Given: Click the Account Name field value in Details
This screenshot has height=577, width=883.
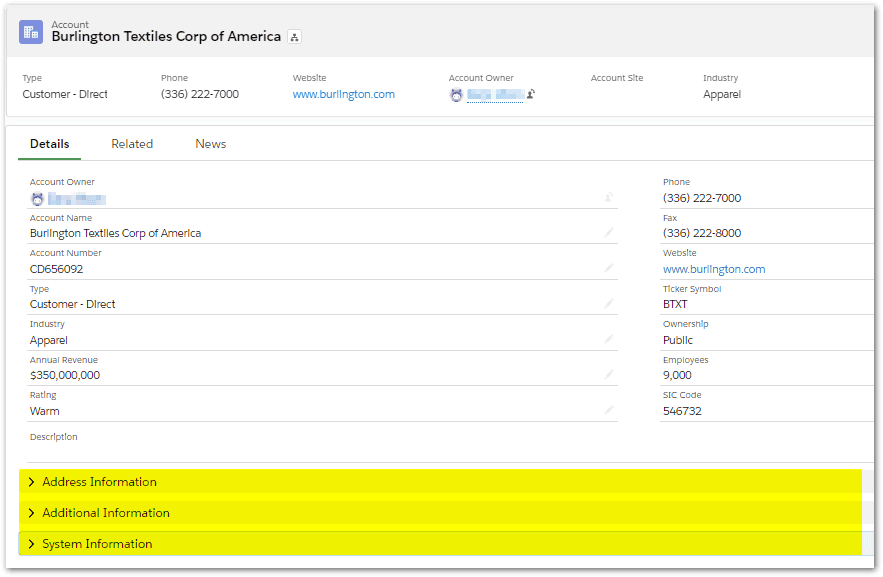Looking at the screenshot, I should (x=115, y=233).
